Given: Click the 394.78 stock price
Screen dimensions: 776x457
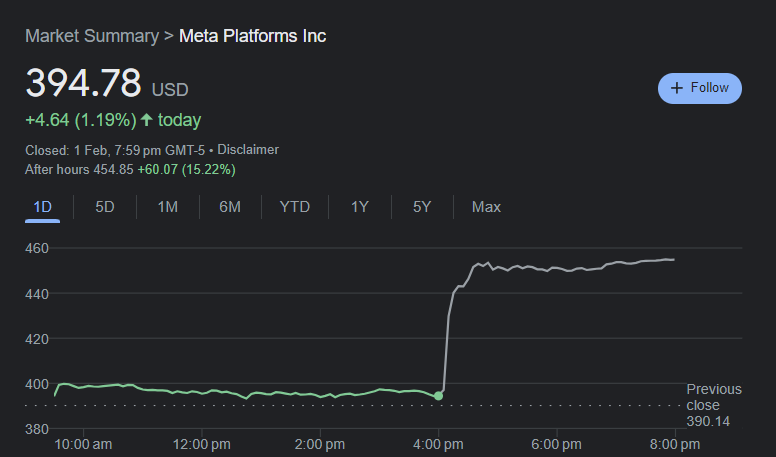Looking at the screenshot, I should point(83,84).
